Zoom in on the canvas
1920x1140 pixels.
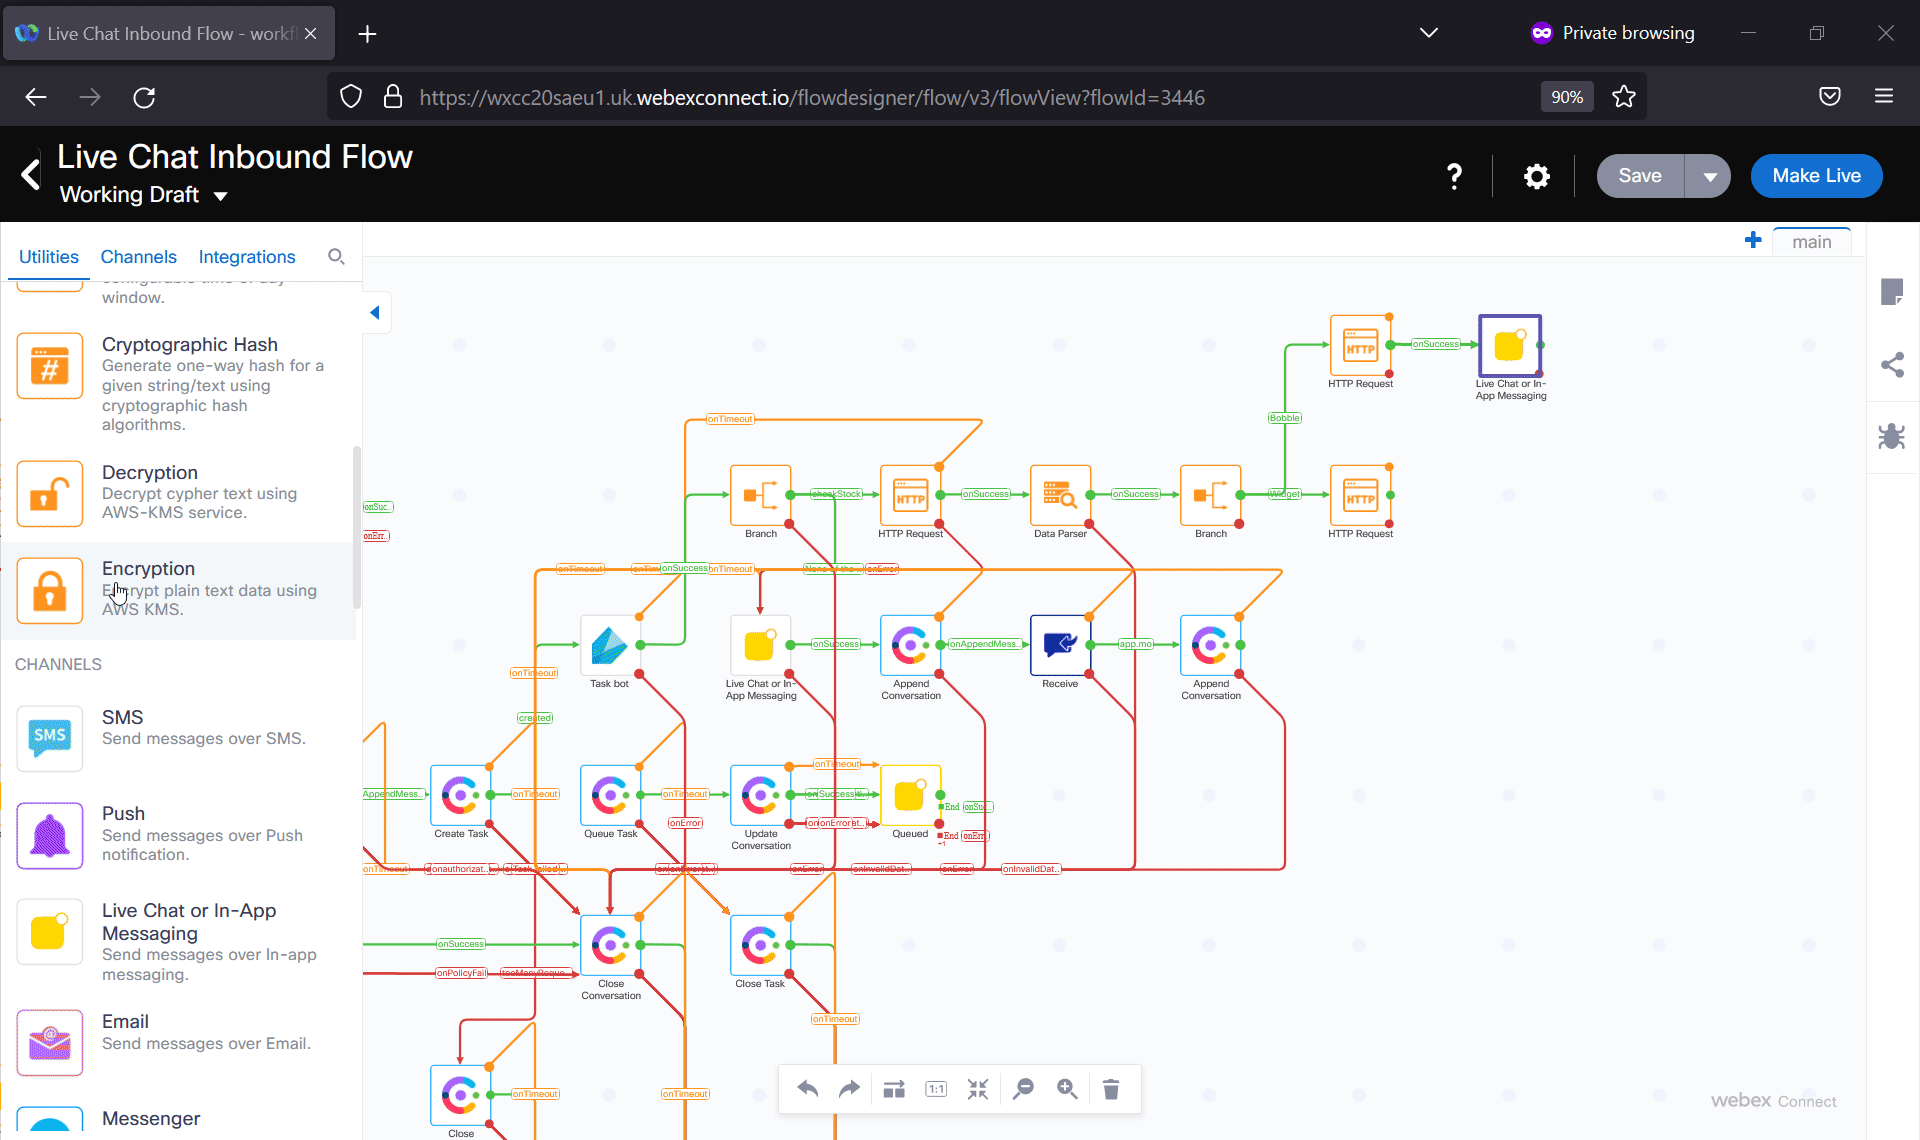pos(1067,1089)
